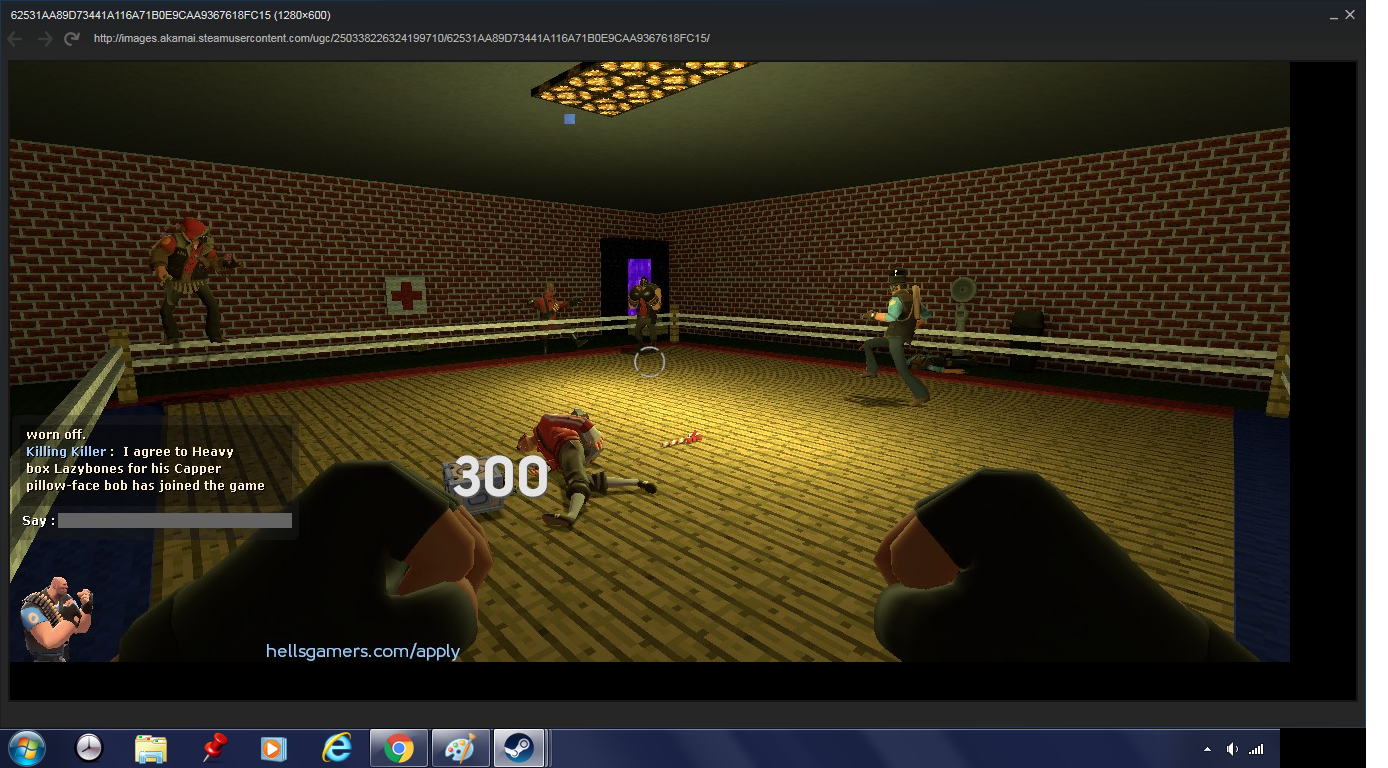The height and width of the screenshot is (768, 1388).
Task: Click the displayed TF2 game screenshot
Action: 650,362
